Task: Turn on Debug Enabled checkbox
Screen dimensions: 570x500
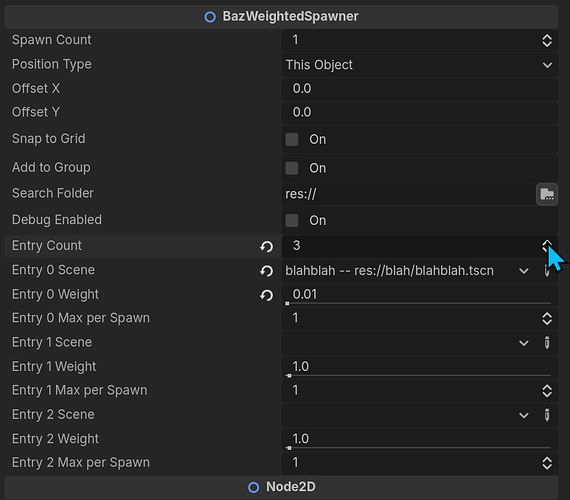Action: (292, 220)
